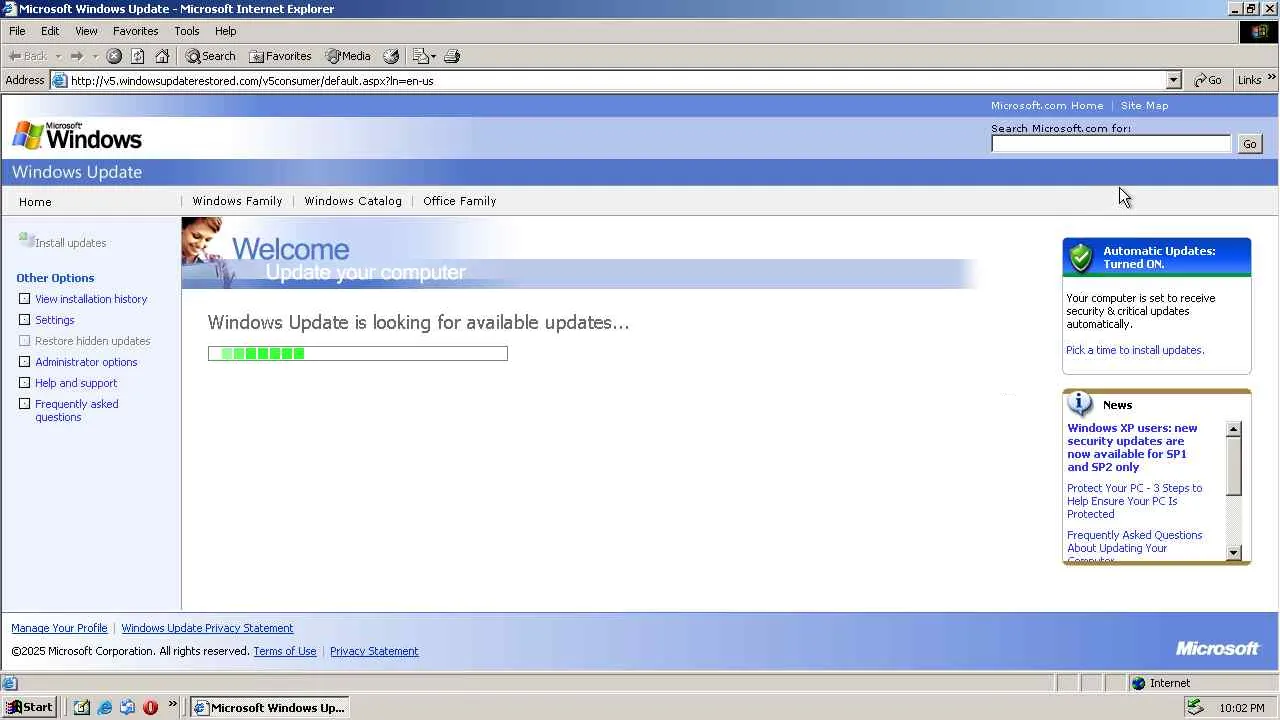Print the page with the printer icon

pos(451,56)
